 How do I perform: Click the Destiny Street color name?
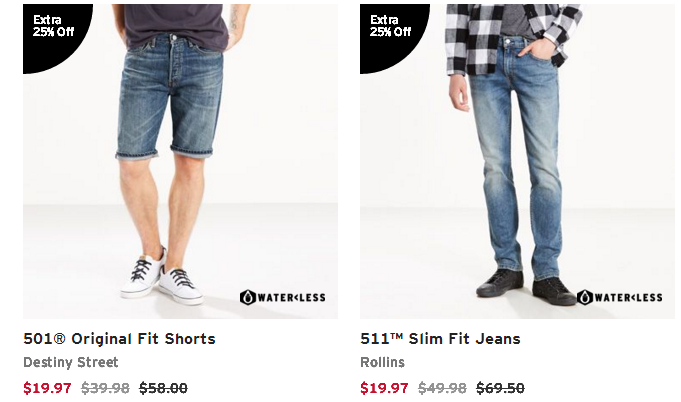pyautogui.click(x=71, y=362)
